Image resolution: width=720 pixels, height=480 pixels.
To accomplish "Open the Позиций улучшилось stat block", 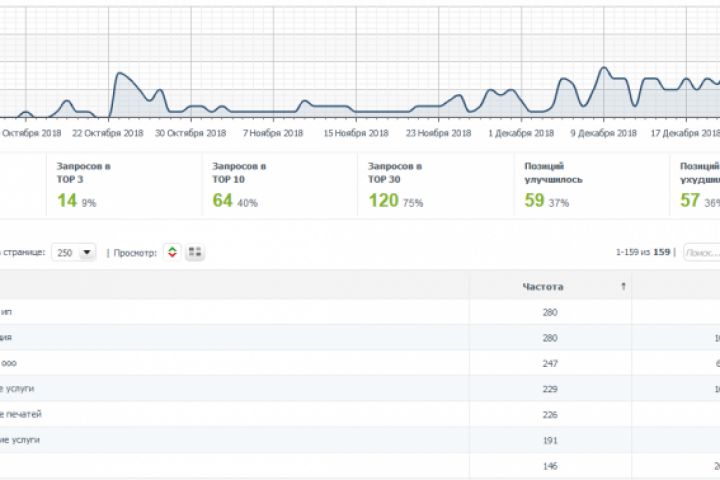I will (591, 185).
